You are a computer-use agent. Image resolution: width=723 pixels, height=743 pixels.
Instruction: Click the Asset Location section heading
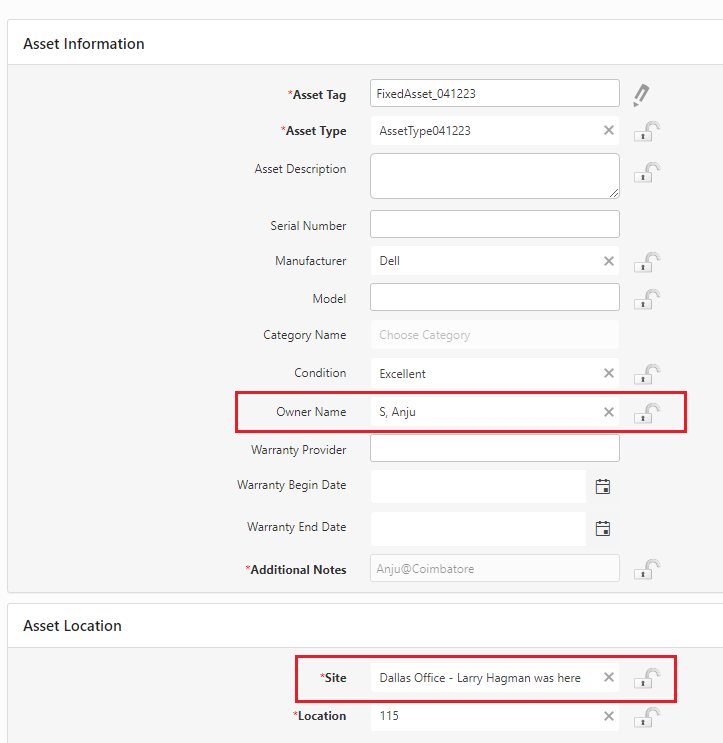(x=72, y=625)
